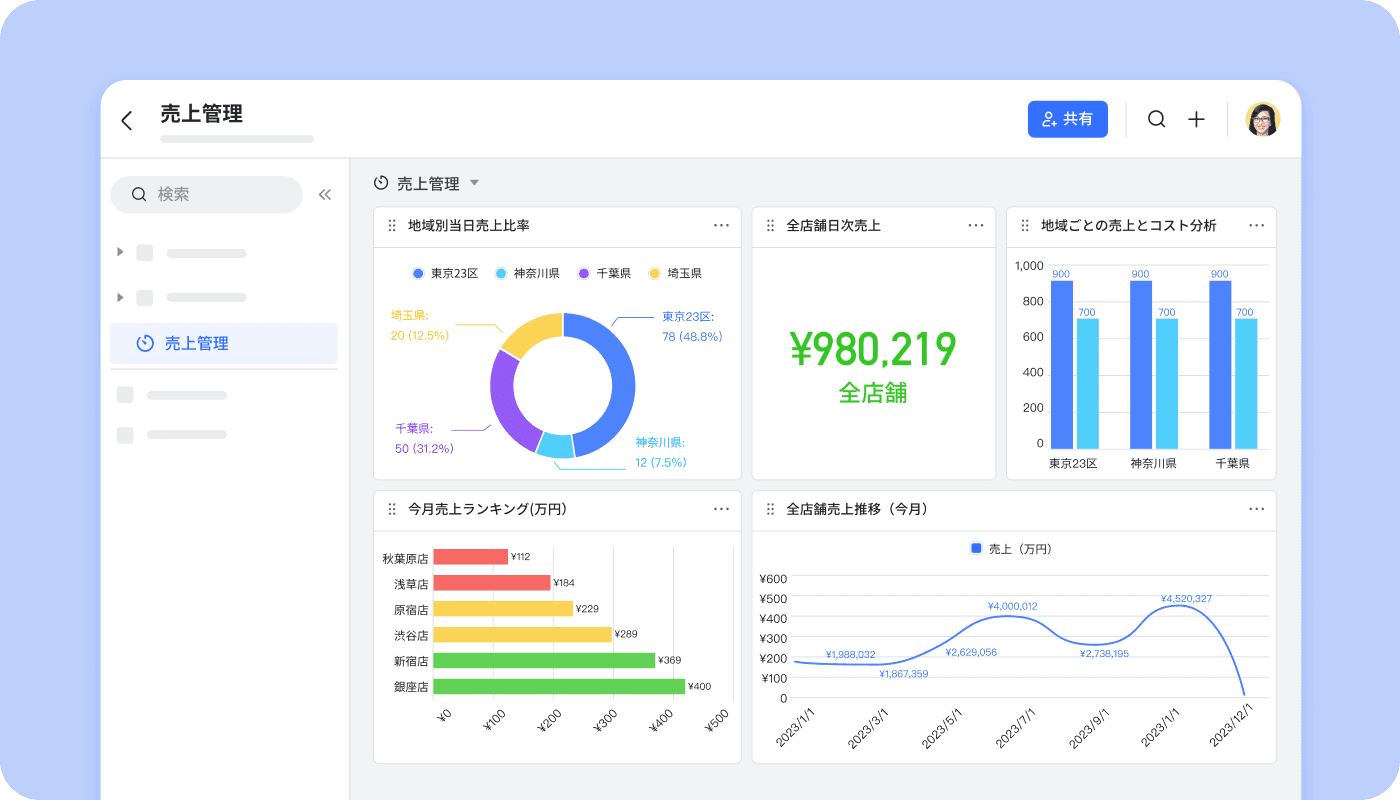Click the ¥4,000,012 data point label
Screen dimensions: 1400x800
click(1012, 607)
